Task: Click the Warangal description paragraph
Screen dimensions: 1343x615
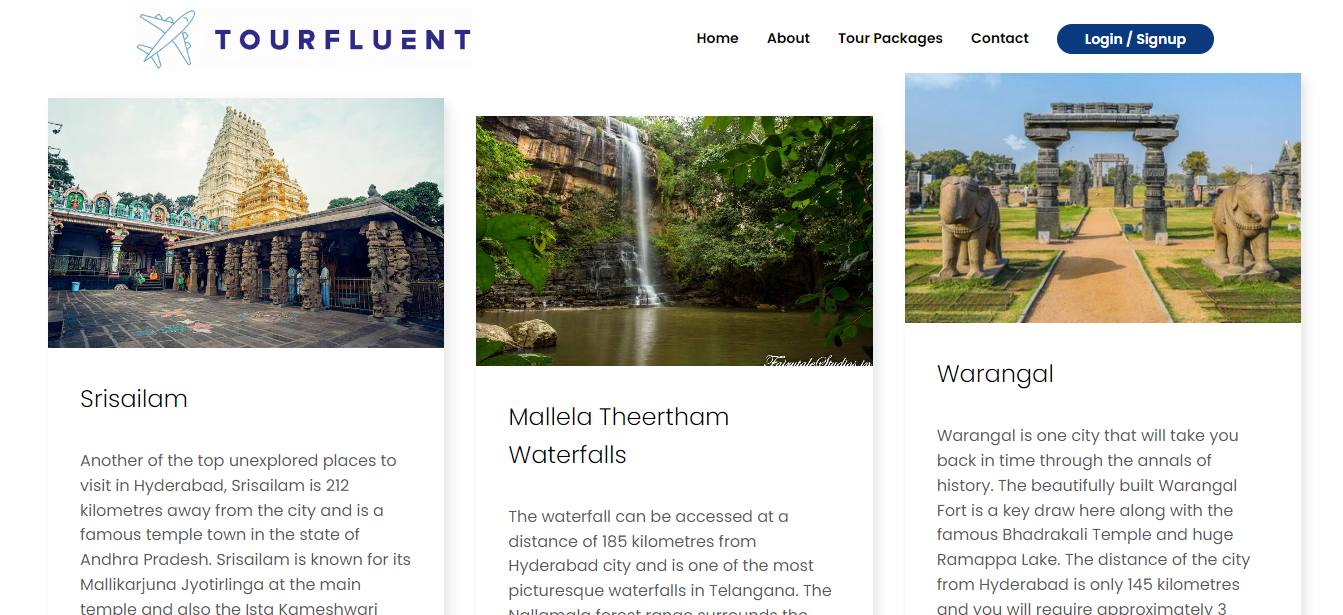Action: point(1094,522)
